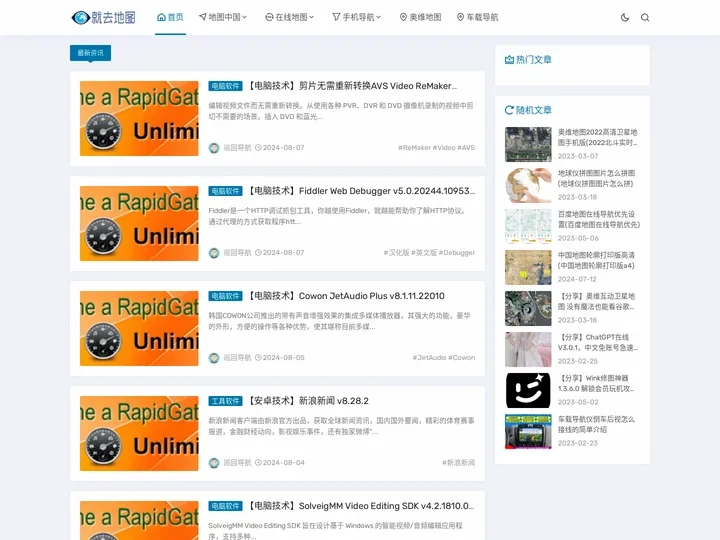Open AVS Video ReMaker article title

[352, 86]
